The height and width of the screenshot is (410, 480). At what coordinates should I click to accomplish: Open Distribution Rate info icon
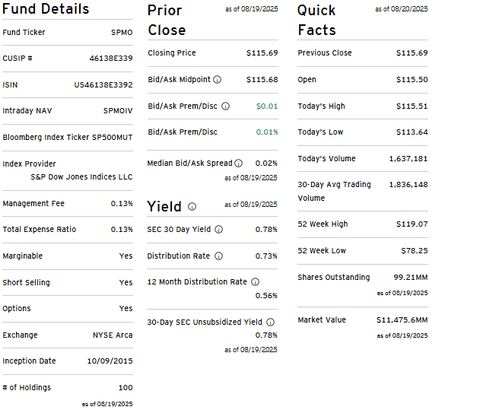pyautogui.click(x=218, y=256)
